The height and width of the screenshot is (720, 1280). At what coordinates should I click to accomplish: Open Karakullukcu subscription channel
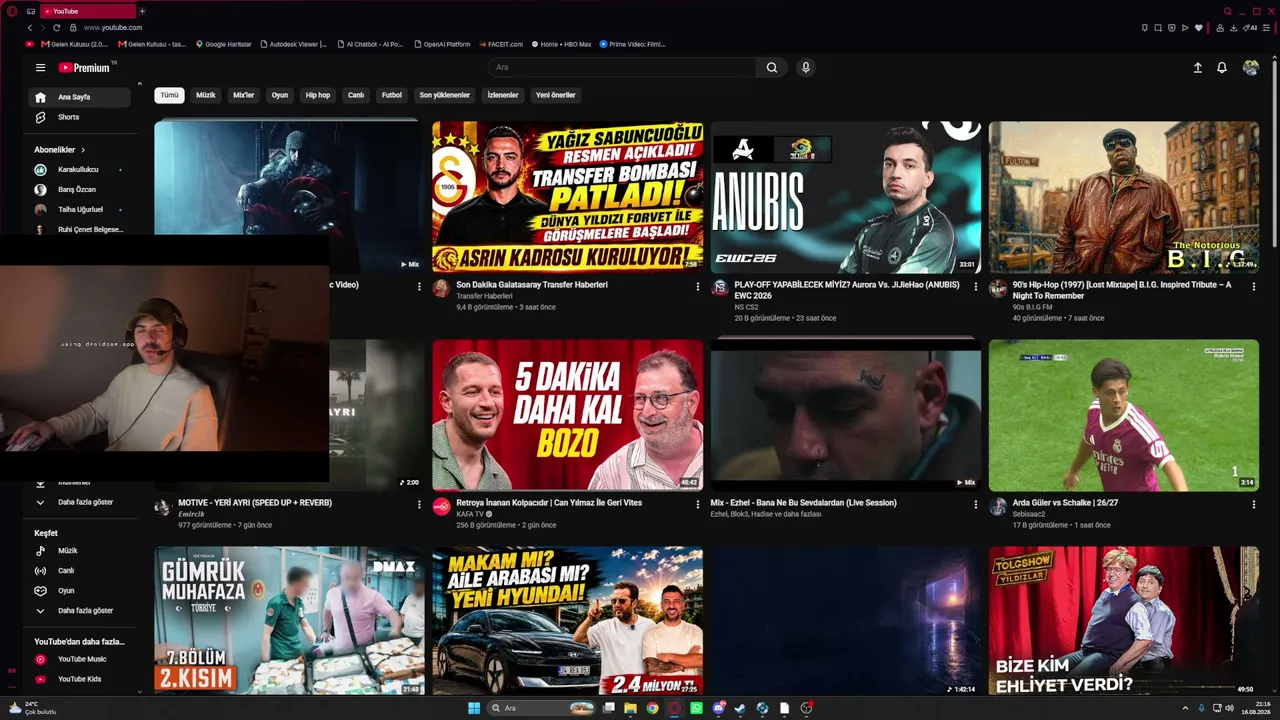coord(79,170)
